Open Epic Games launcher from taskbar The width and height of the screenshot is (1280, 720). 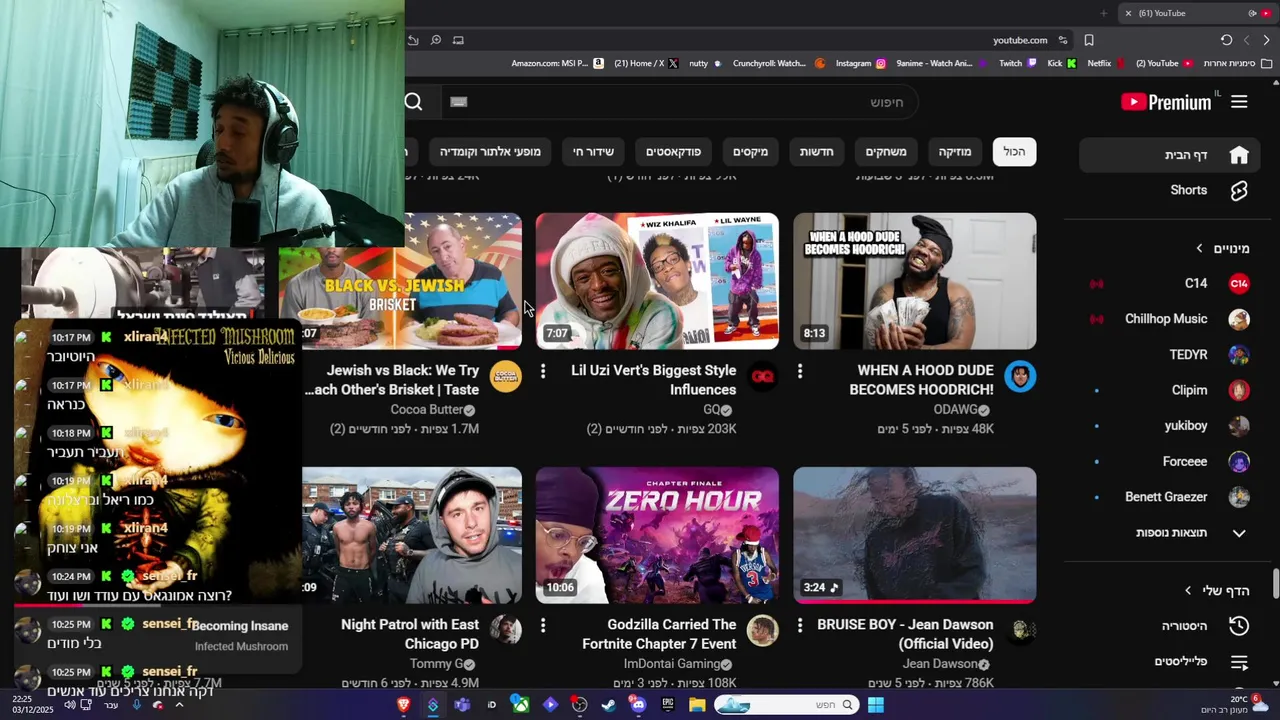[667, 705]
